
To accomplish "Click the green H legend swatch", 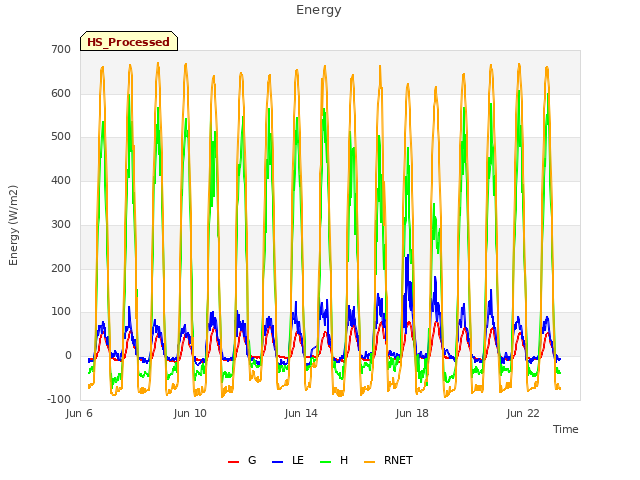I will pos(326,462).
